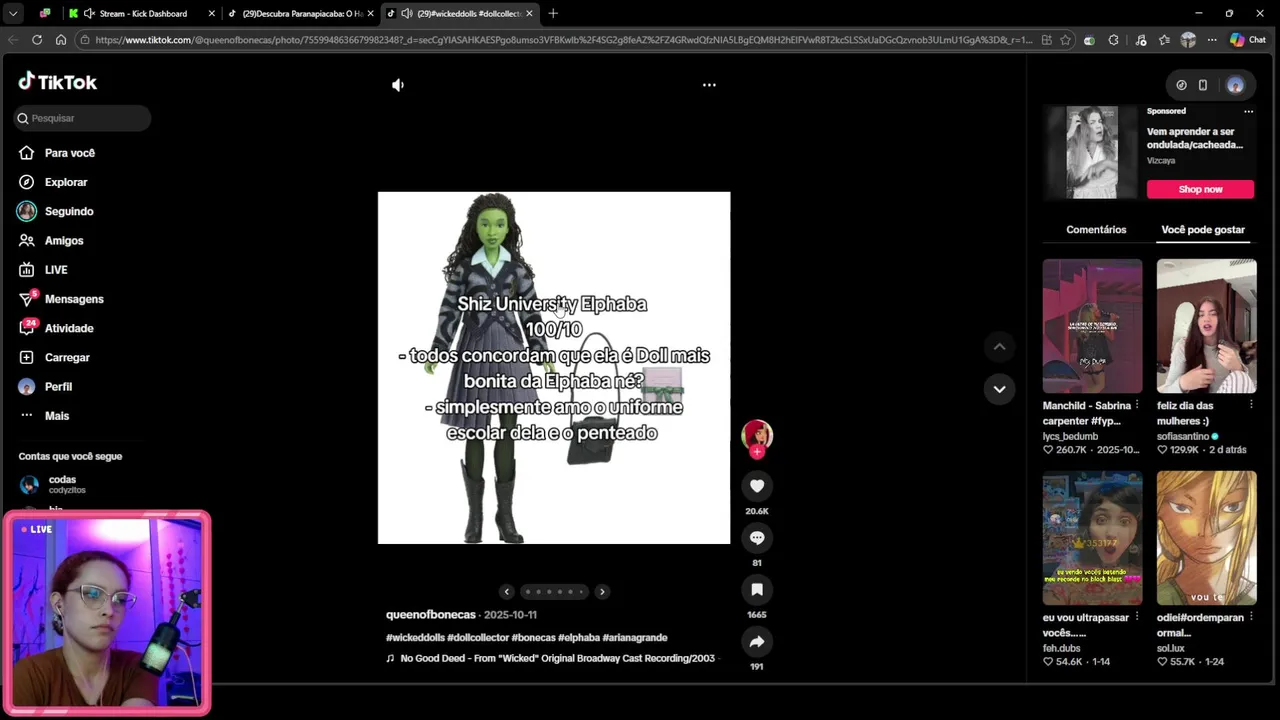Switch to Stream - Kick Dashboard tab
Viewport: 1280px width, 720px height.
(140, 14)
